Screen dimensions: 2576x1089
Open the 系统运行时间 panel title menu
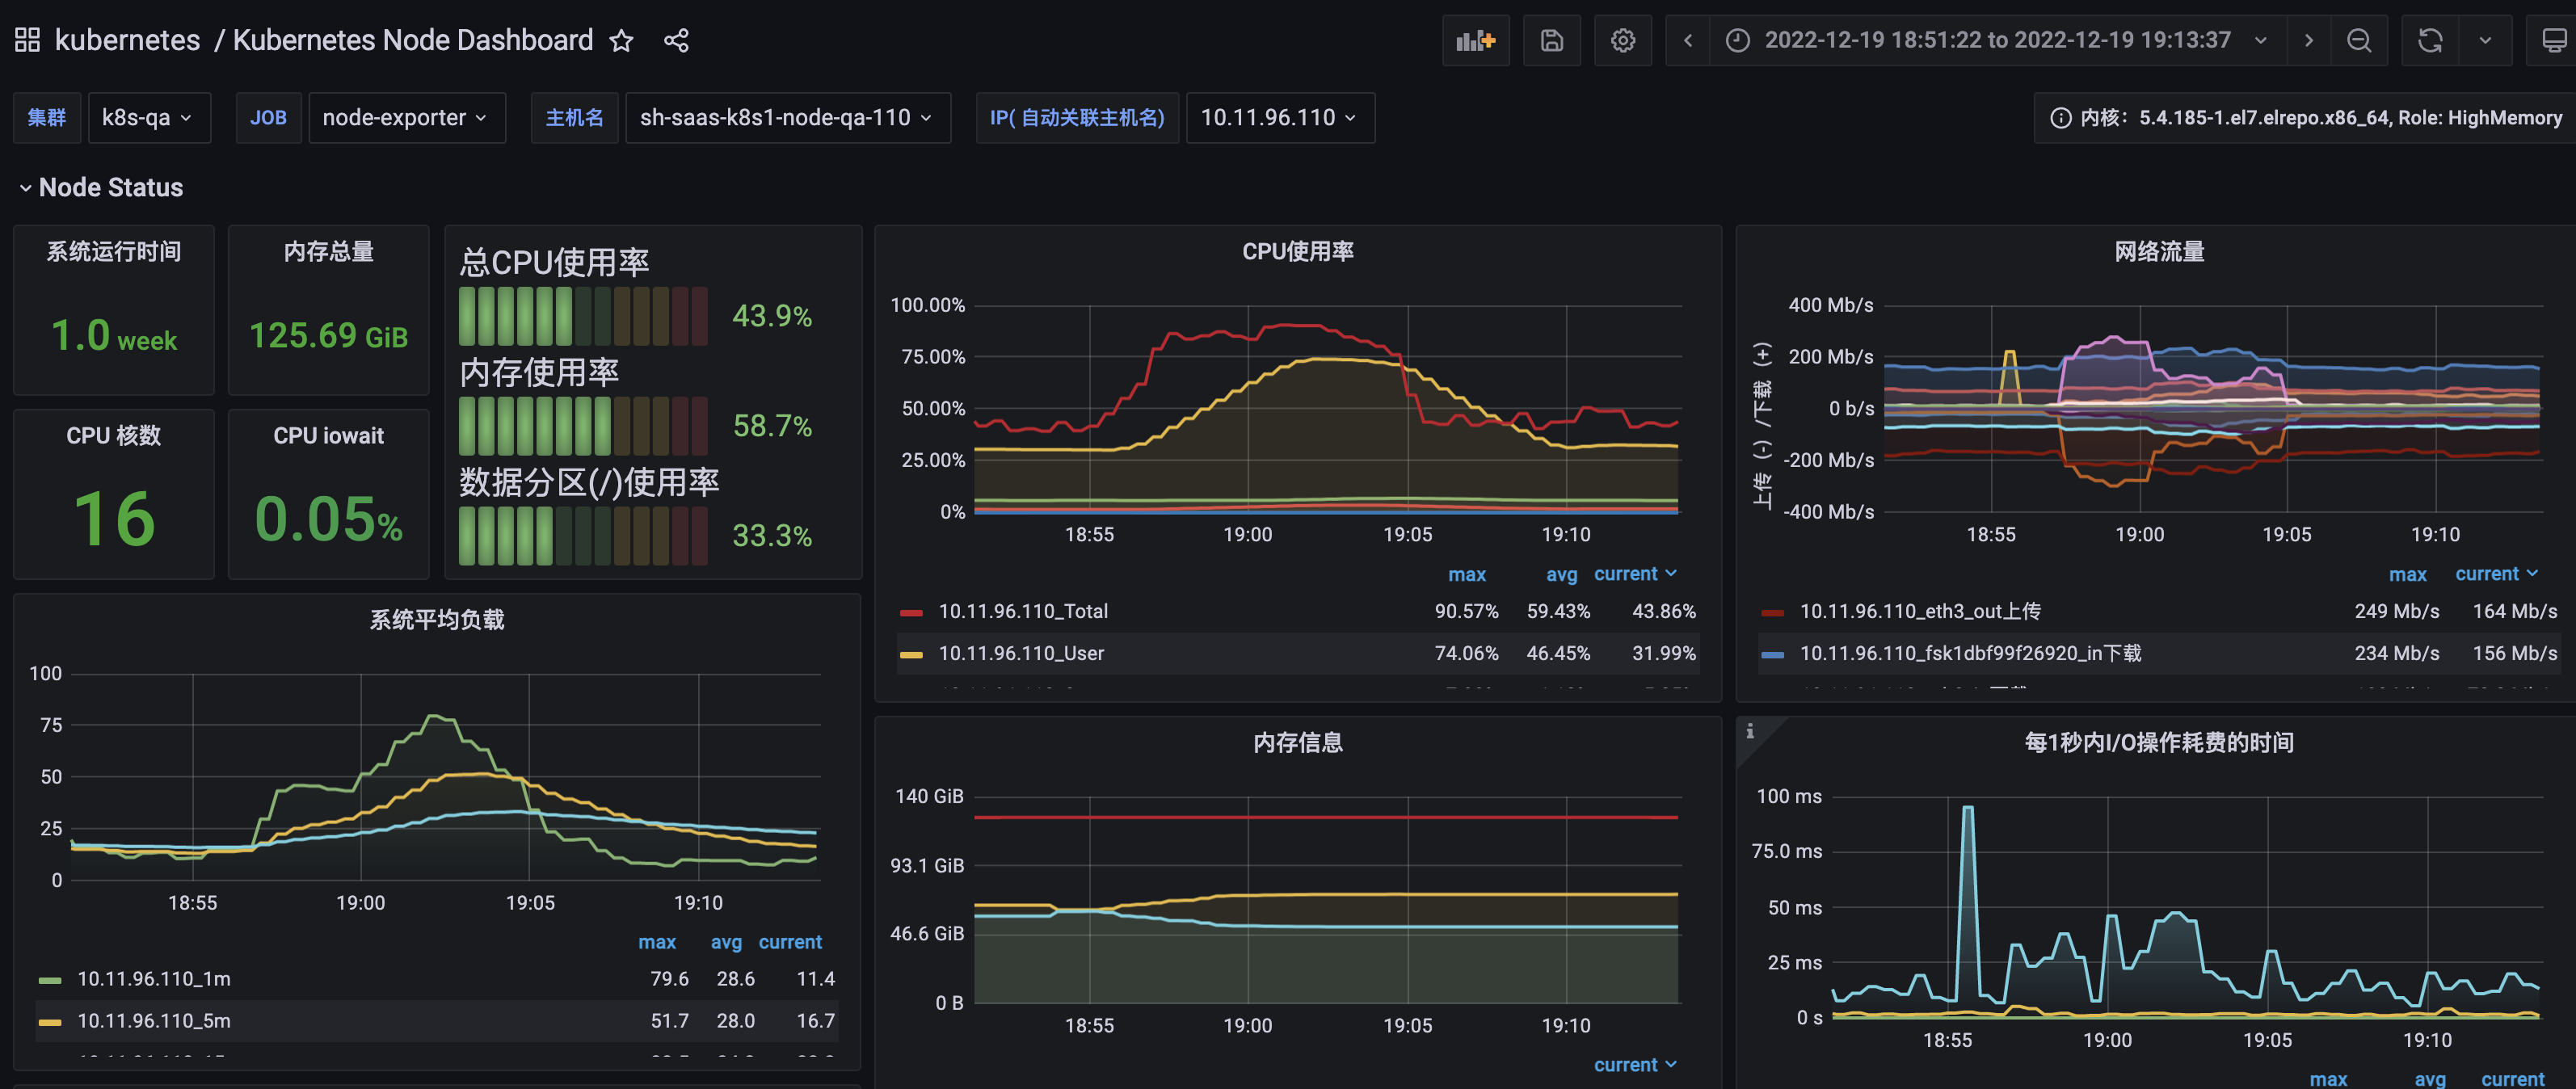tap(114, 251)
